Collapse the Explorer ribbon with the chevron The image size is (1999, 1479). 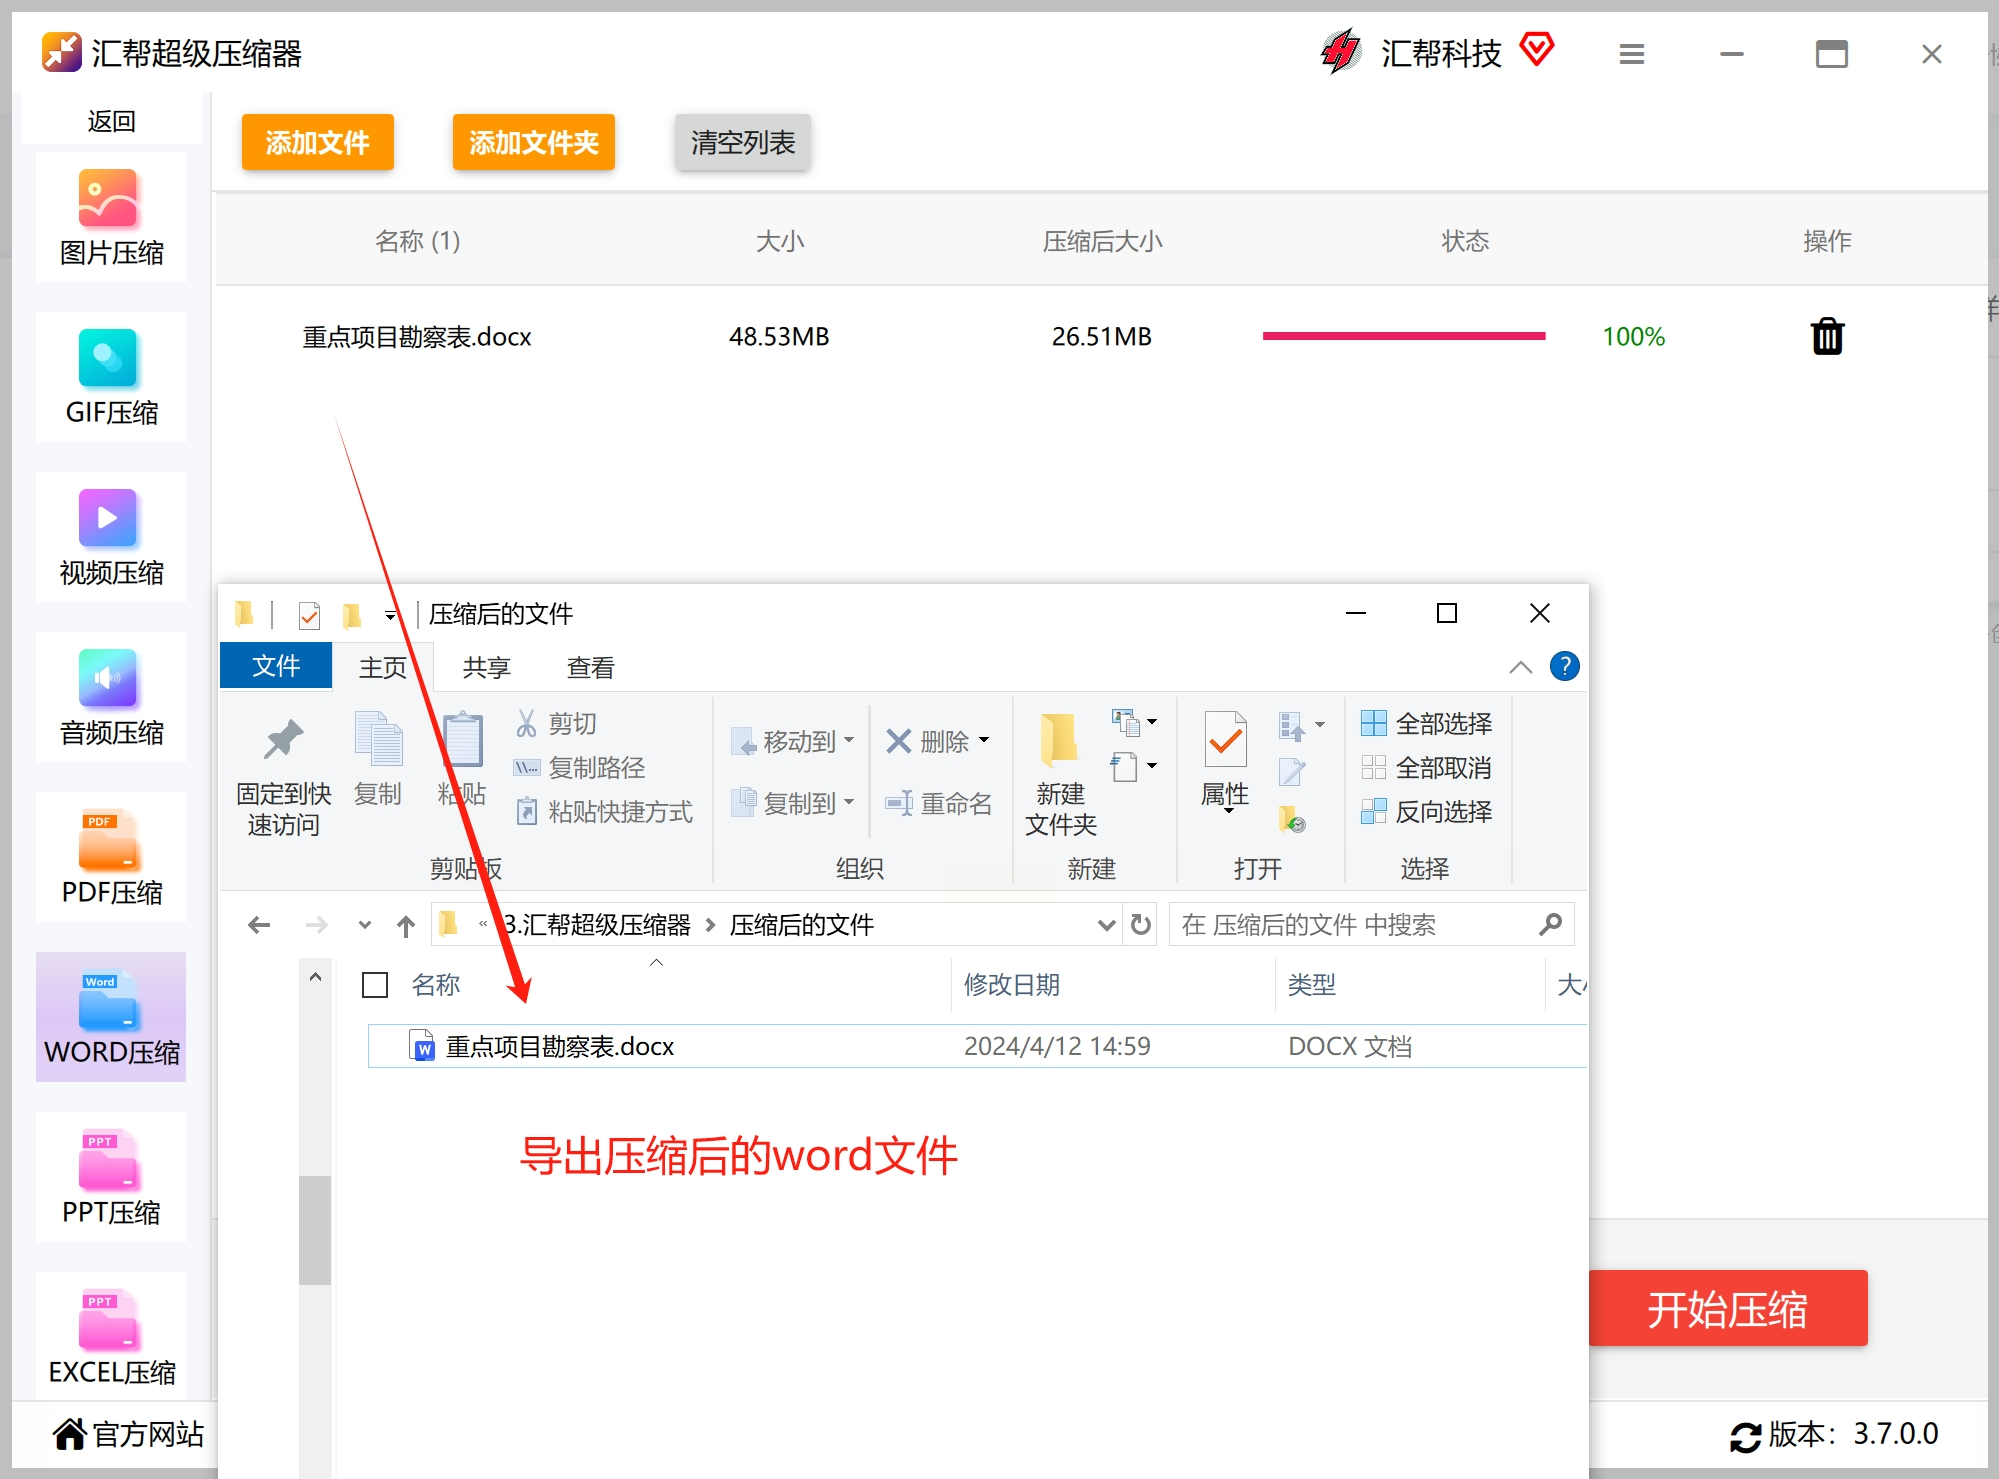[x=1520, y=667]
